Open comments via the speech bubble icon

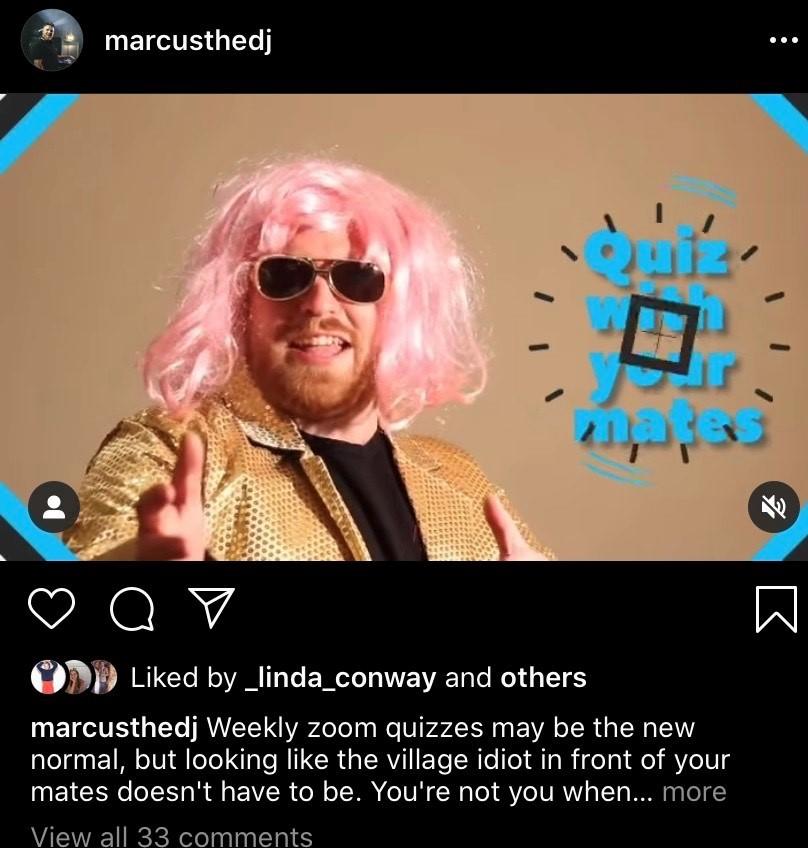click(x=131, y=608)
